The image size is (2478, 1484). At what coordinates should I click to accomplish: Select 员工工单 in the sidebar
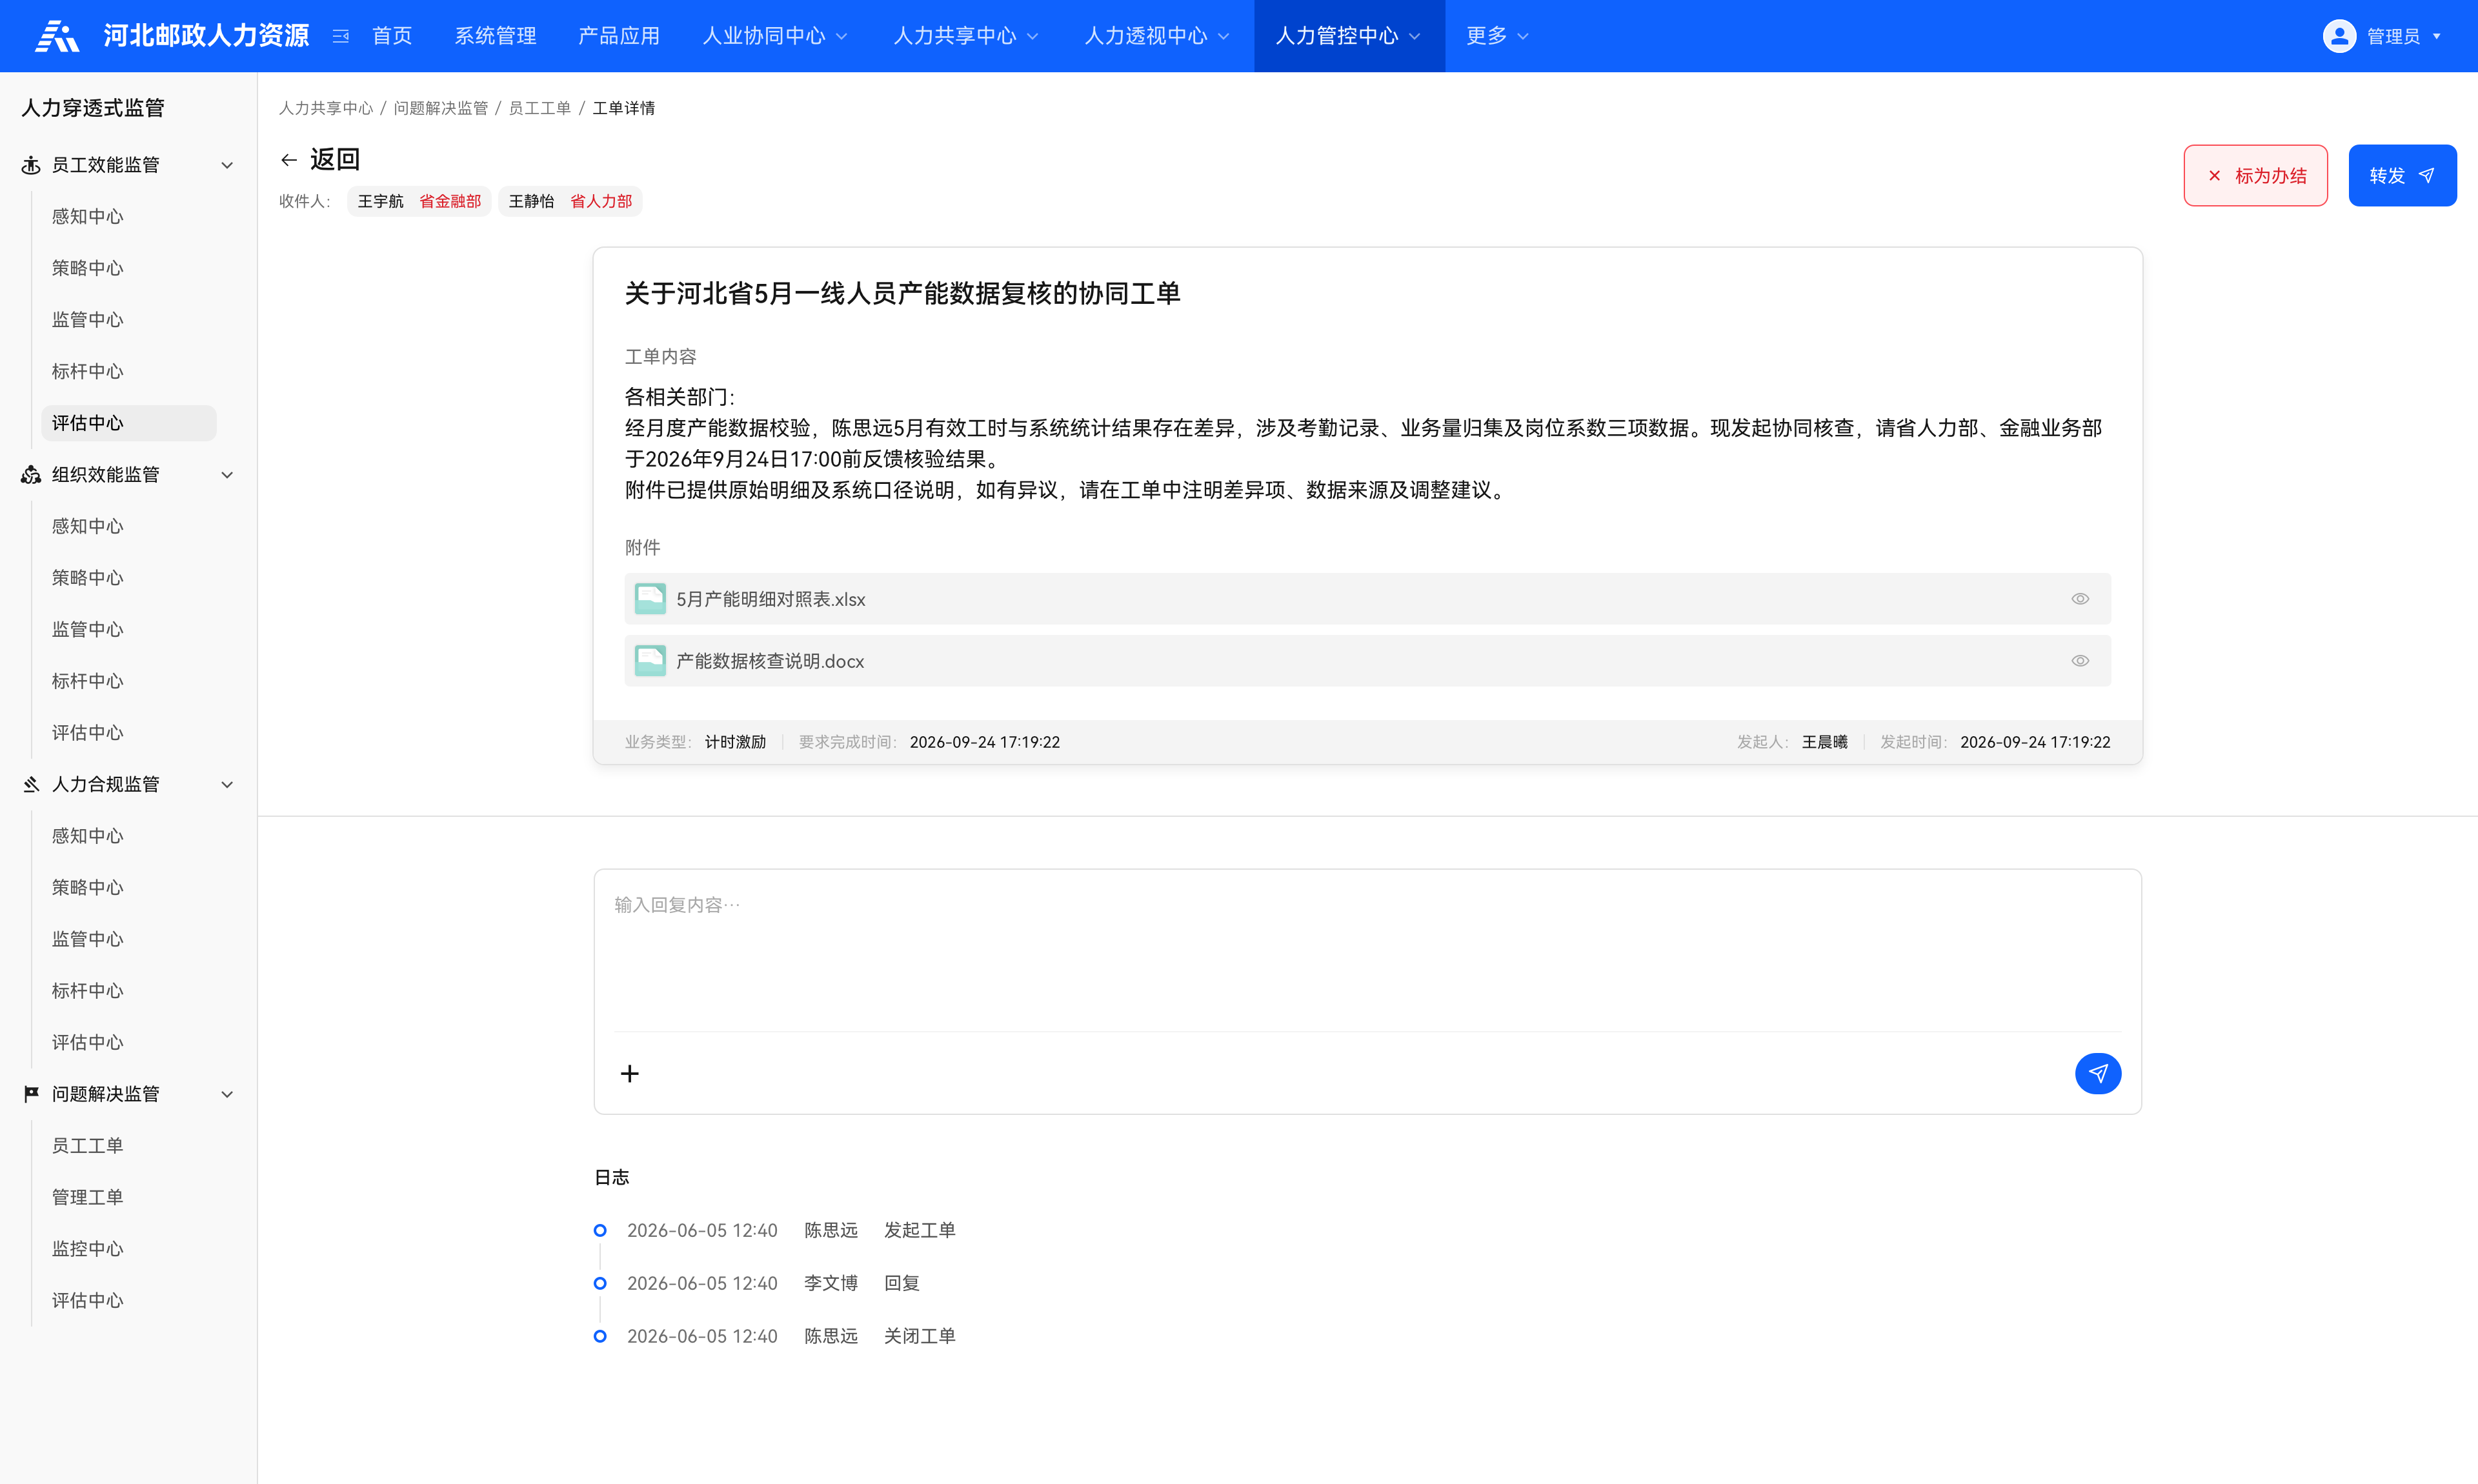(88, 1146)
